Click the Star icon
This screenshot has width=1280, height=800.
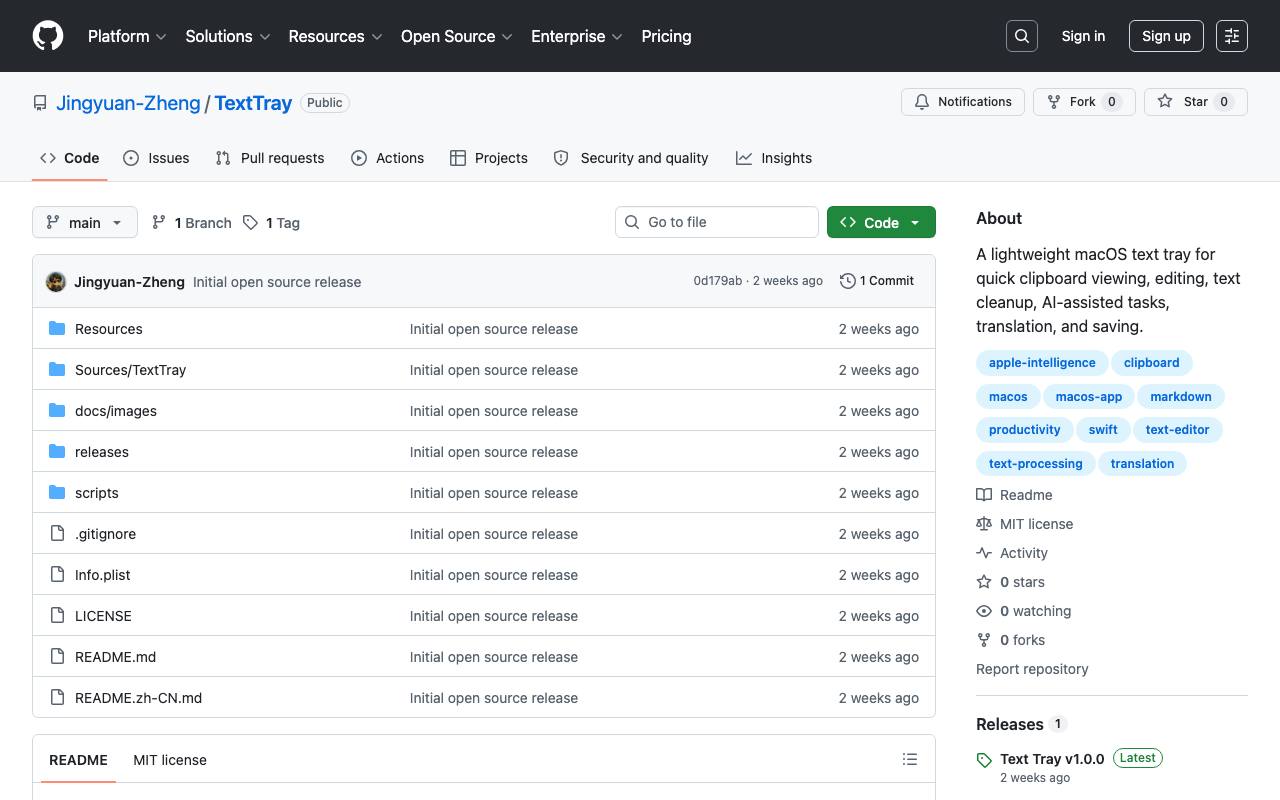[1165, 102]
